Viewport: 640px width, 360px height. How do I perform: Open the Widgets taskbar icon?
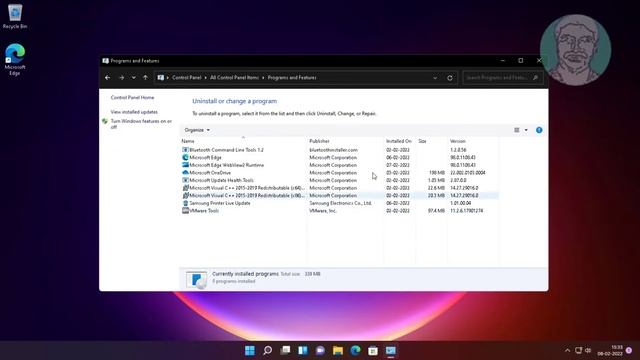pyautogui.click(x=303, y=350)
